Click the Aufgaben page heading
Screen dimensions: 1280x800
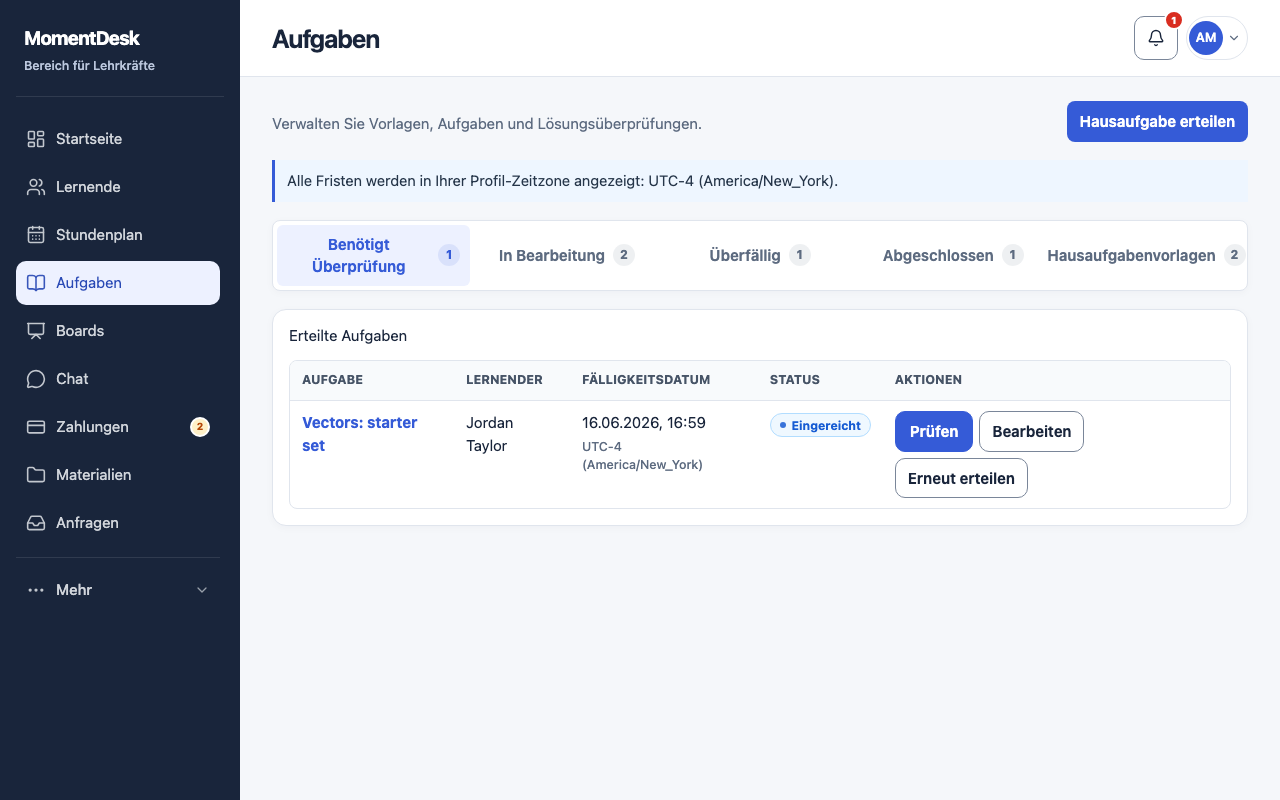tap(326, 40)
